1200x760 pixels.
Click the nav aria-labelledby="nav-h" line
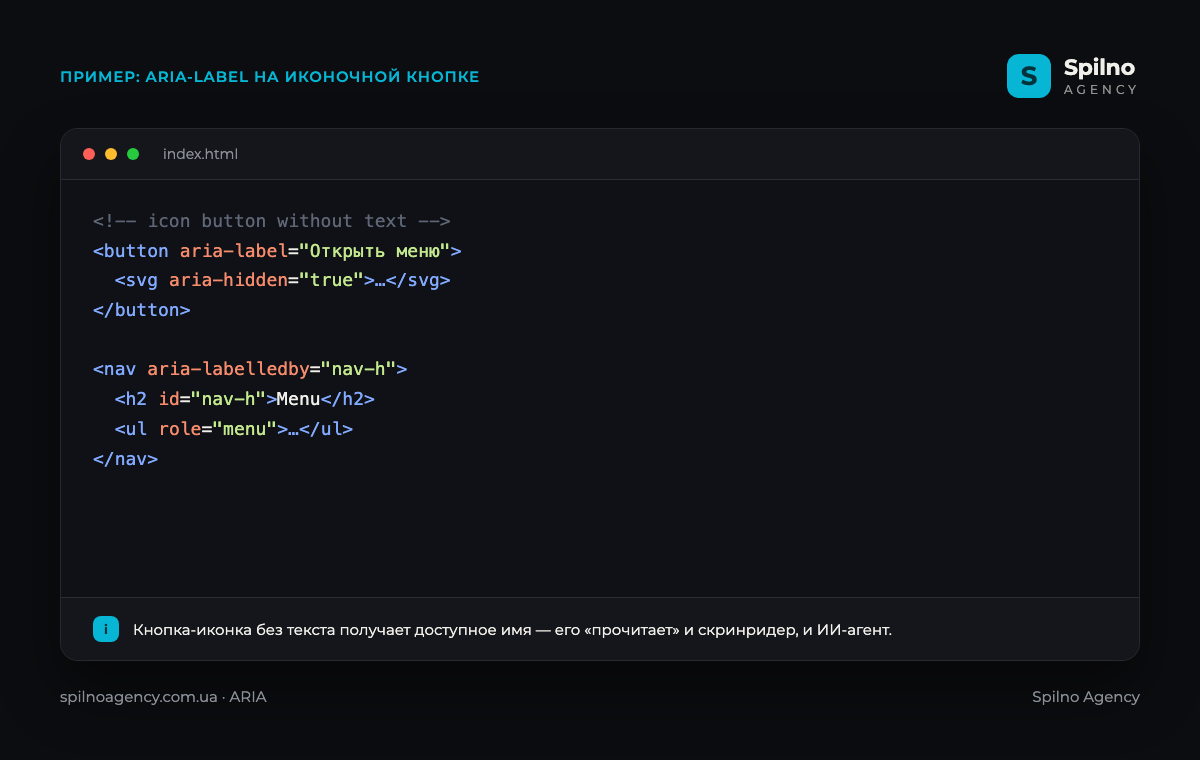(250, 369)
